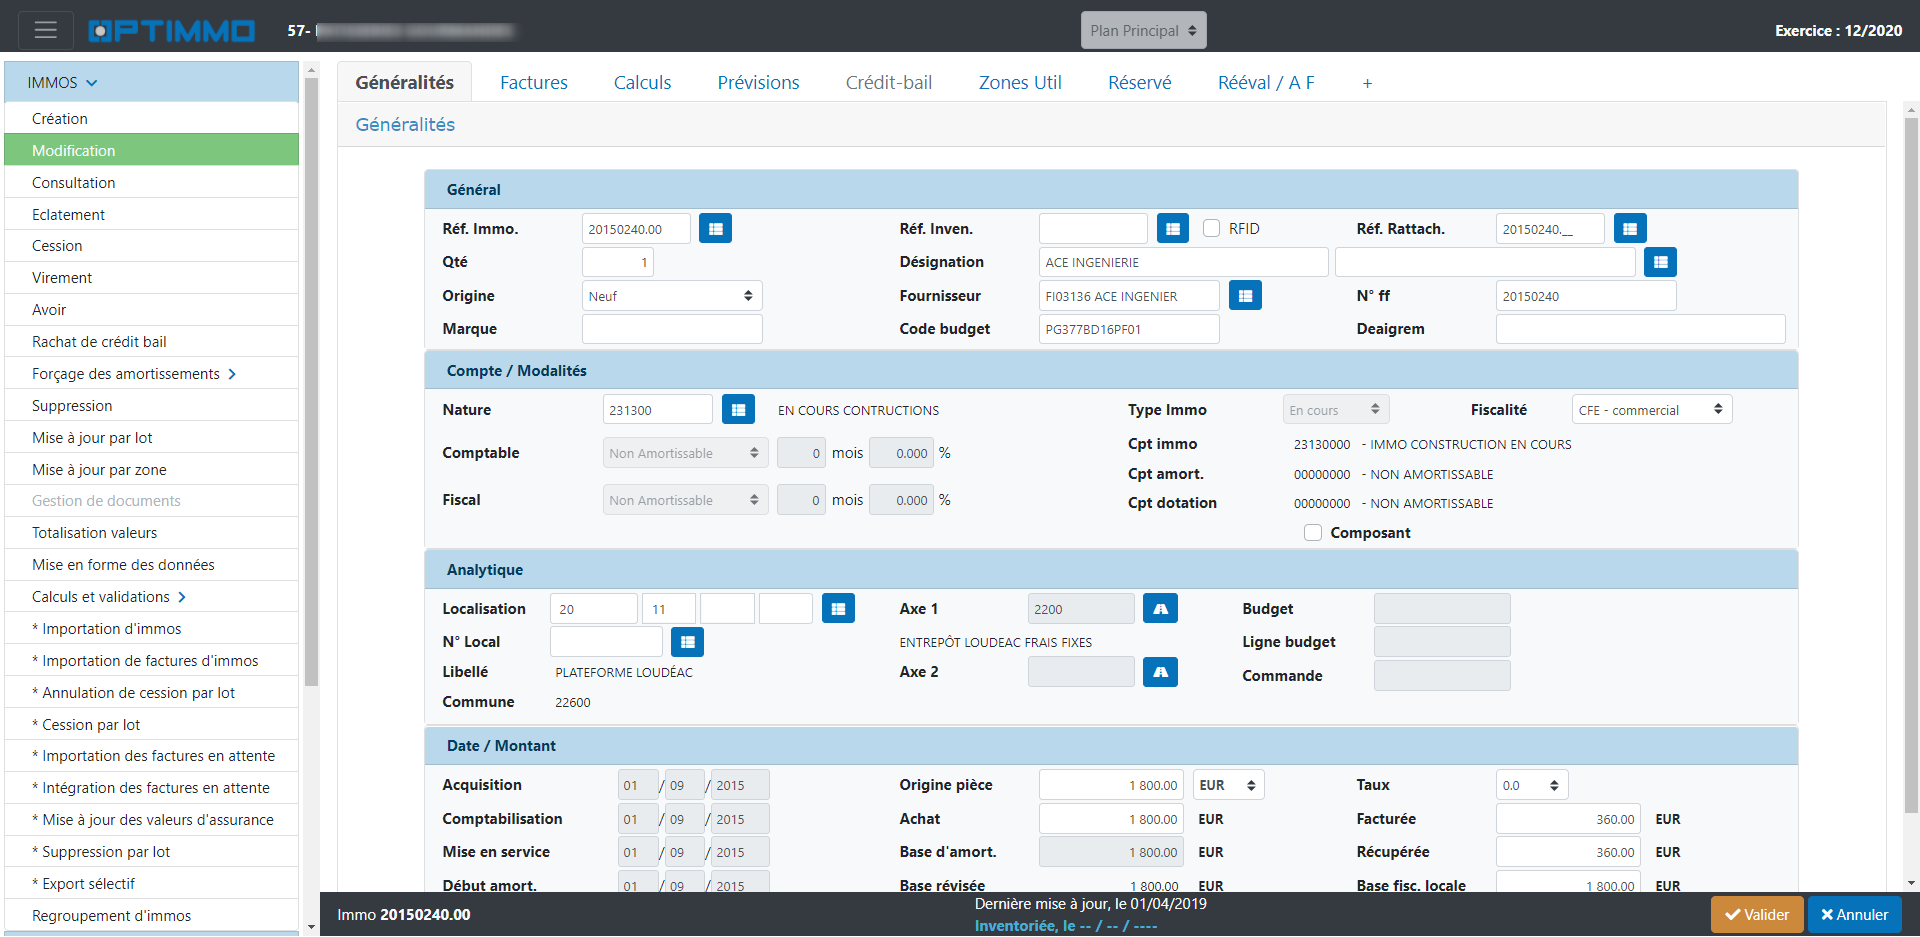Viewport: 1920px width, 937px height.
Task: Open the N° Local lookup icon
Action: [x=687, y=642]
